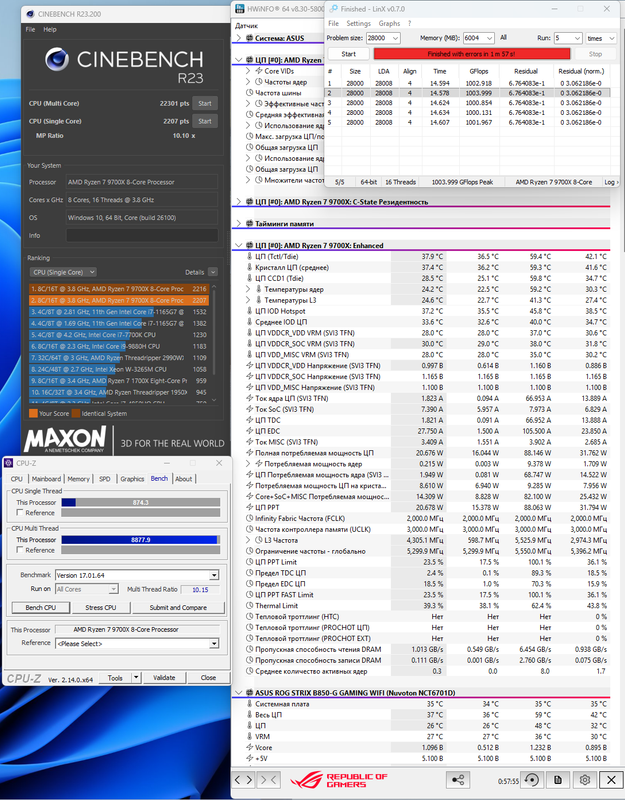Click CPU-Z window title icon
This screenshot has height=800, width=625.
click(8, 463)
